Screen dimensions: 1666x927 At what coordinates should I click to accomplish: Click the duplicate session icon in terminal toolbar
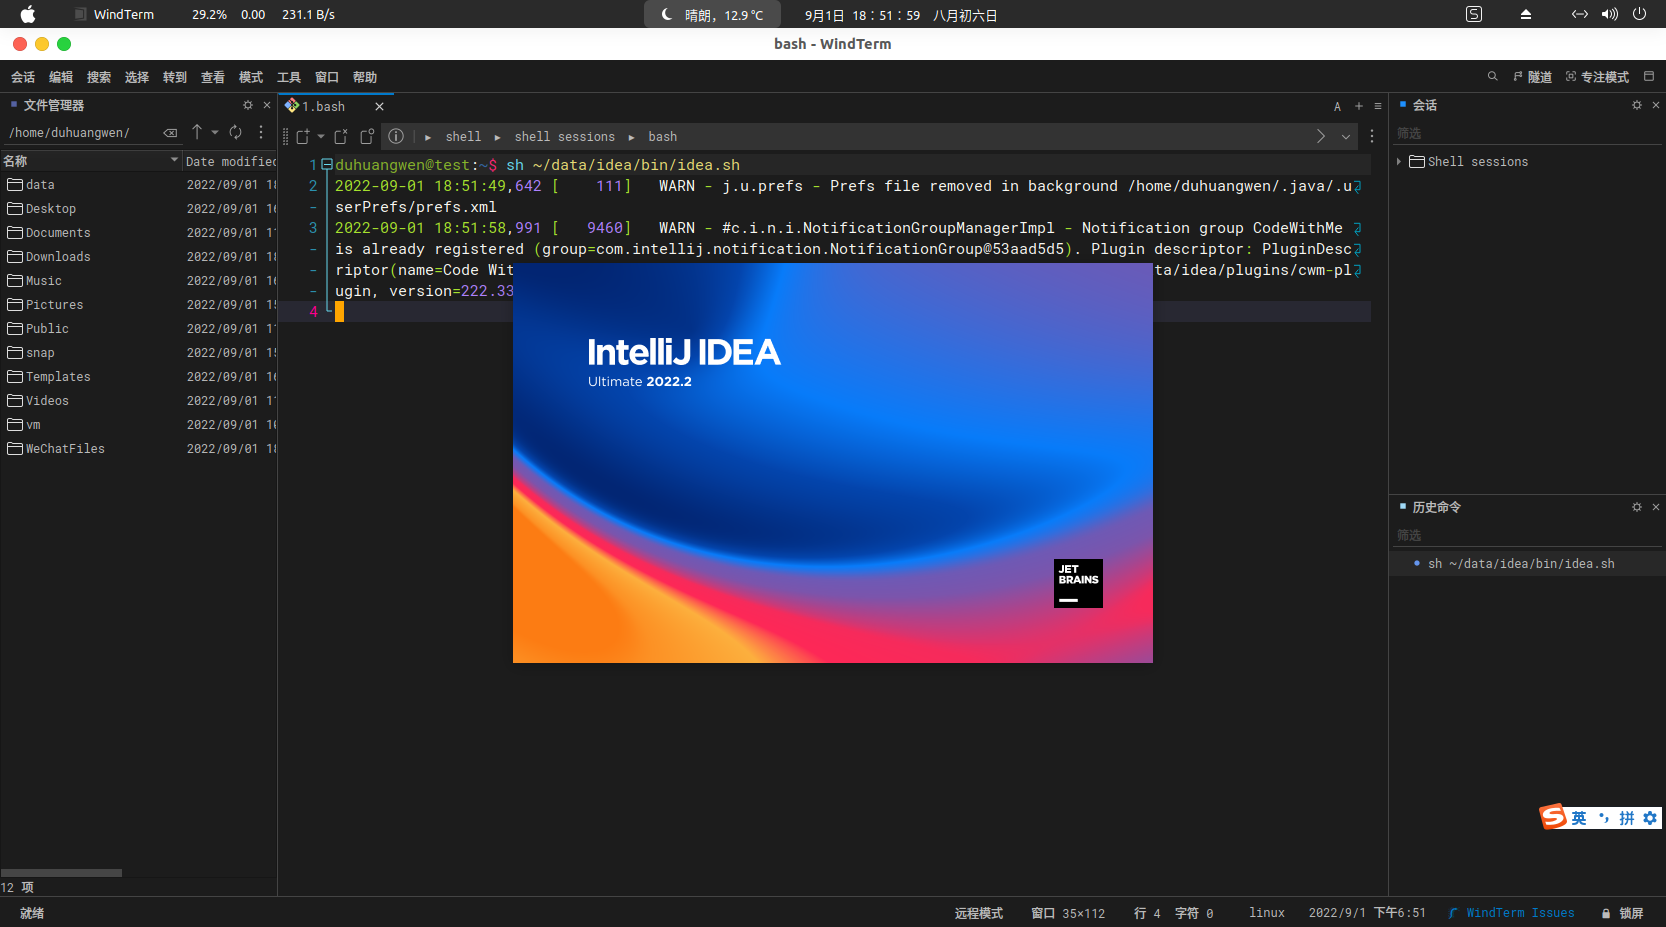[x=367, y=136]
